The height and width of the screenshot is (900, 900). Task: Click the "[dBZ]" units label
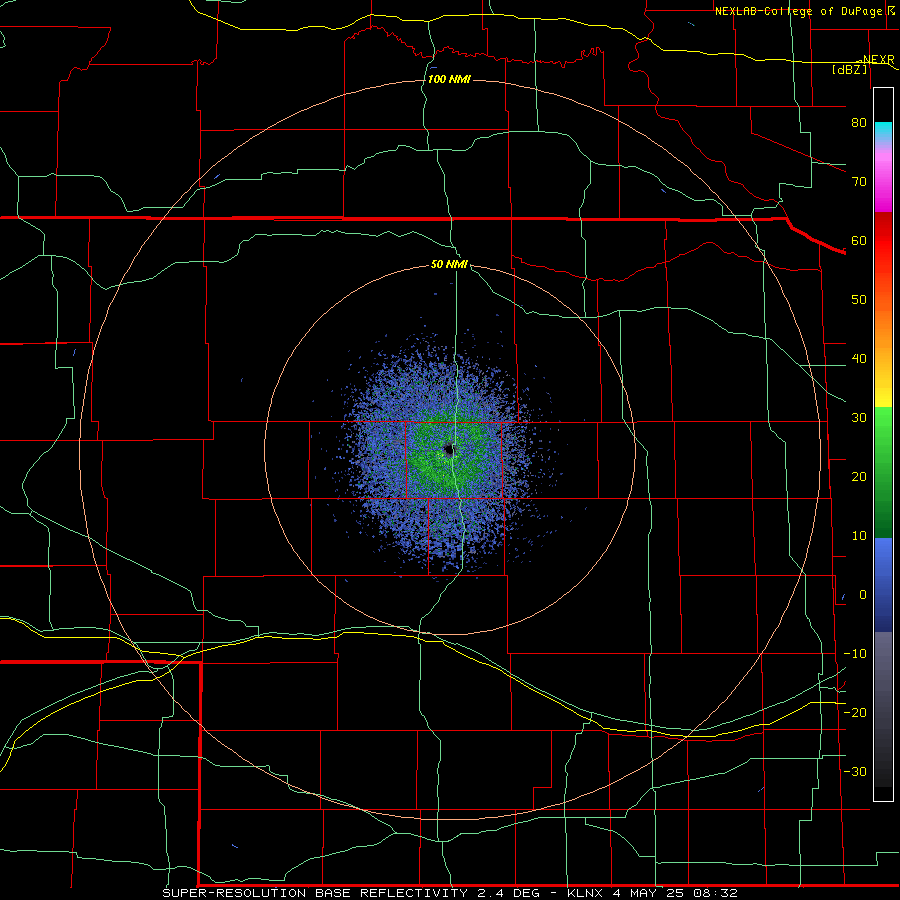[x=849, y=69]
